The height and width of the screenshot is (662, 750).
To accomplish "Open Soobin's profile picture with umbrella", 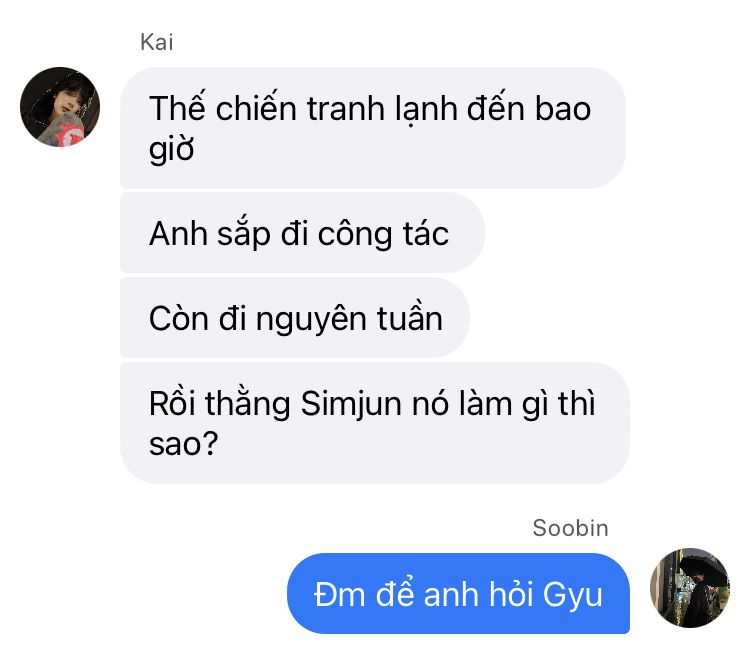I will (x=690, y=588).
